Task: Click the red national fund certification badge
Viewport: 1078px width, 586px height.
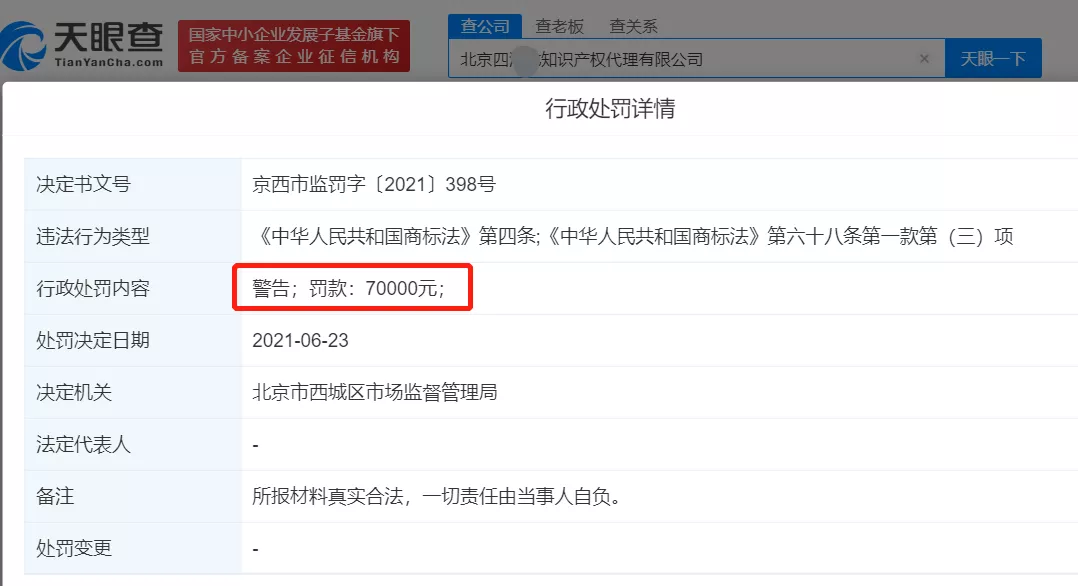Action: click(x=291, y=44)
